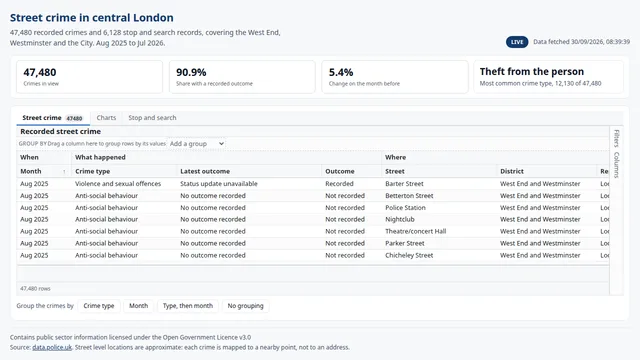Click the Recorded street crime heading

coord(60,131)
